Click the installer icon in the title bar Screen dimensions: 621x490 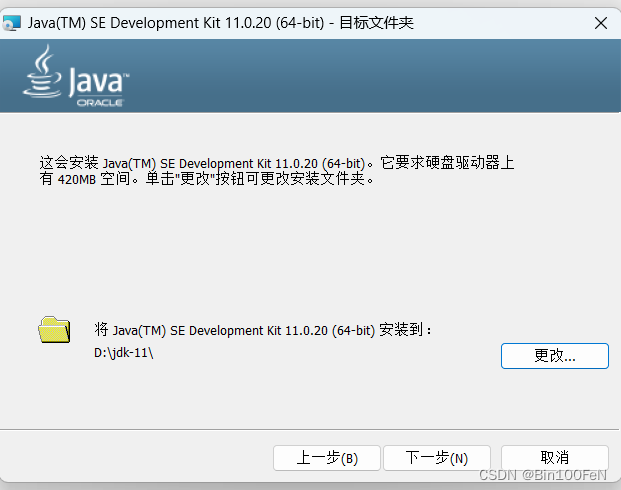(11, 23)
